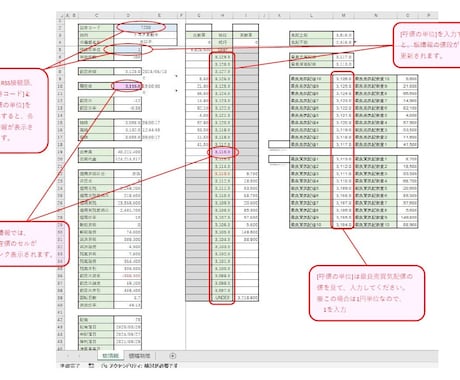Click the 最良買気配値10 label cell

(x=311, y=225)
